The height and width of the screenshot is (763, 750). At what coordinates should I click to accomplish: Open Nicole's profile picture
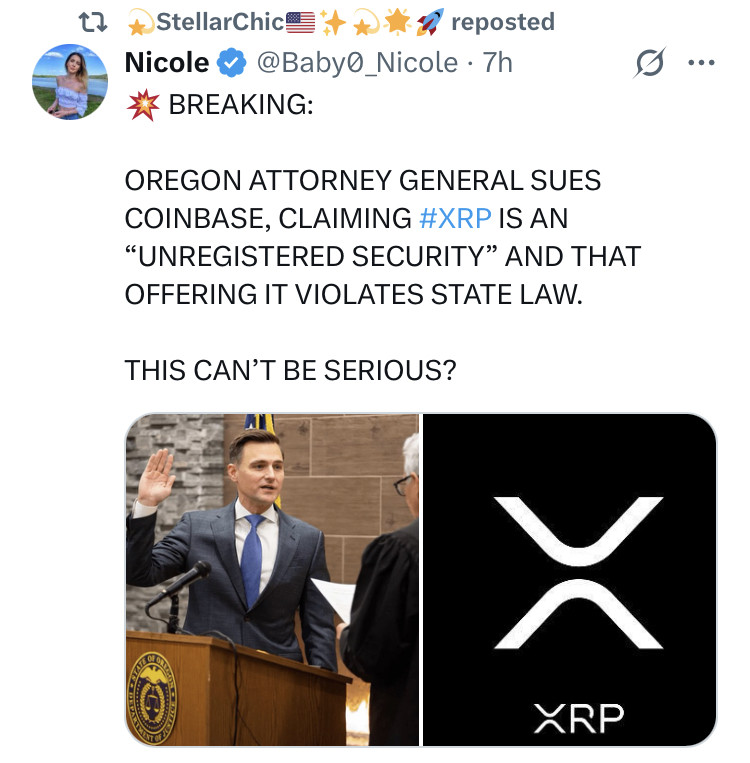[x=69, y=82]
